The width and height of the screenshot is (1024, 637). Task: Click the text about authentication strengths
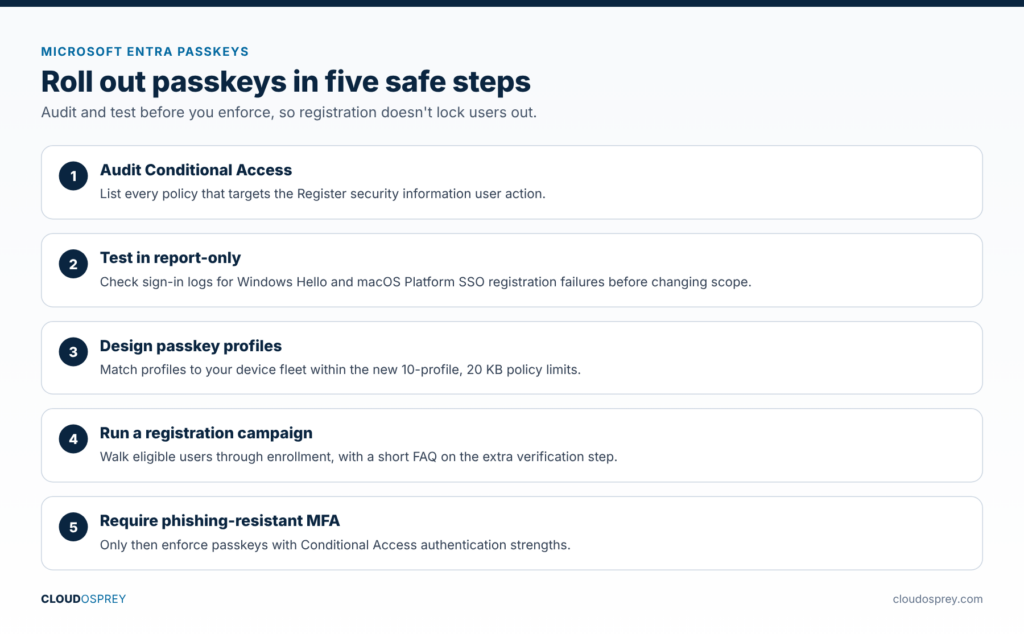point(334,545)
